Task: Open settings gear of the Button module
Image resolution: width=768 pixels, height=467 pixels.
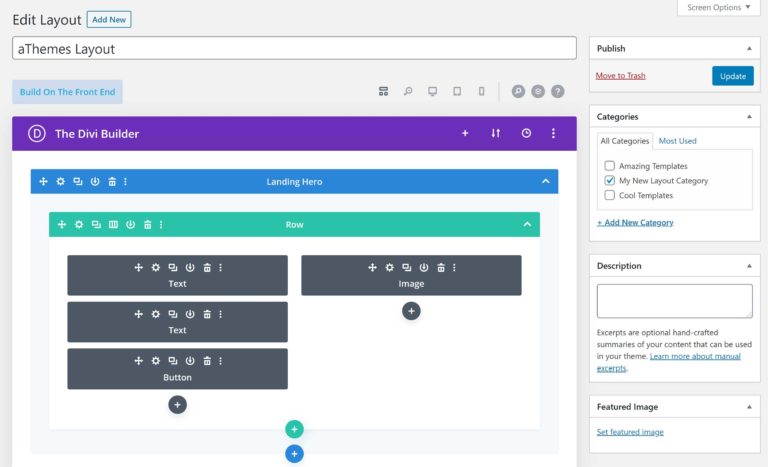Action: (x=156, y=361)
